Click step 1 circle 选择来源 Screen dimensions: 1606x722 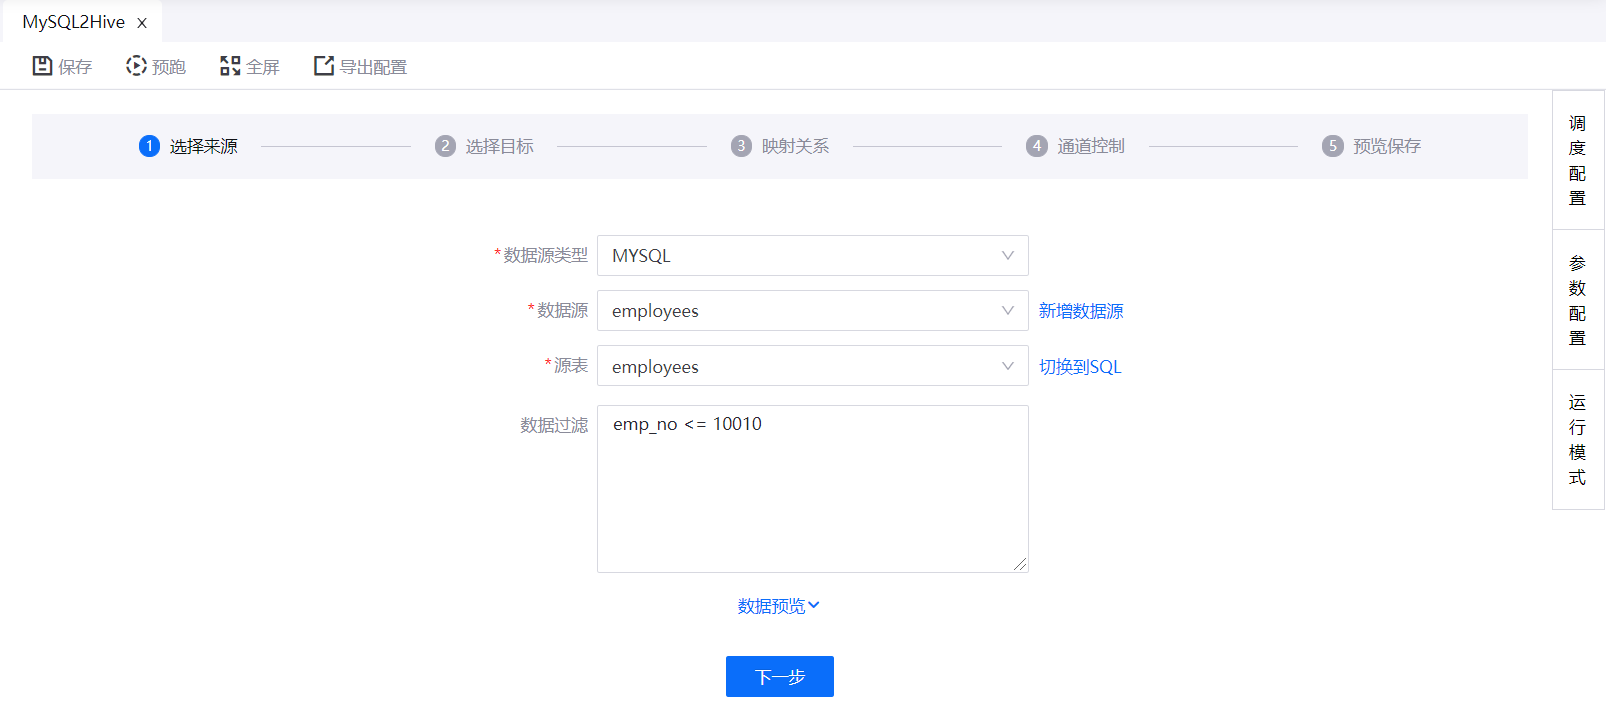click(x=149, y=146)
